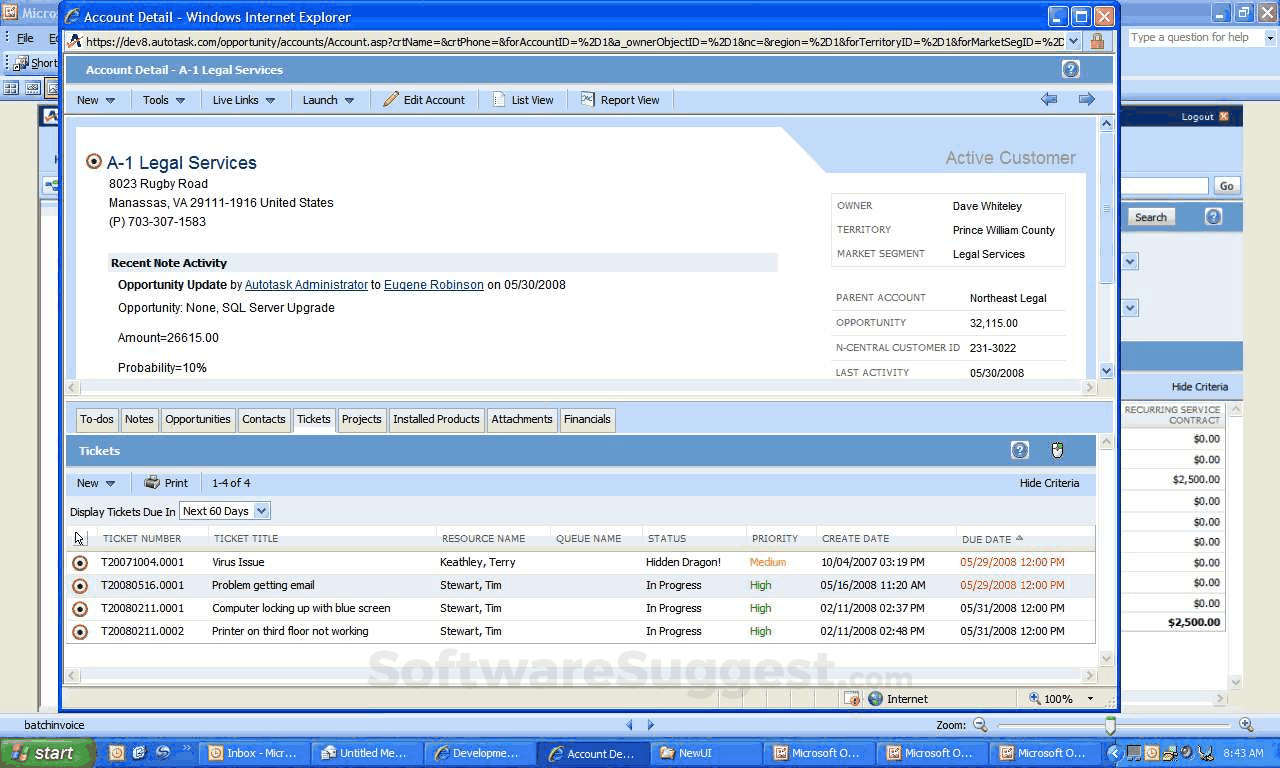Open the Eugene Robinson link in Recent Note Activity
The height and width of the screenshot is (768, 1280).
[x=433, y=285]
